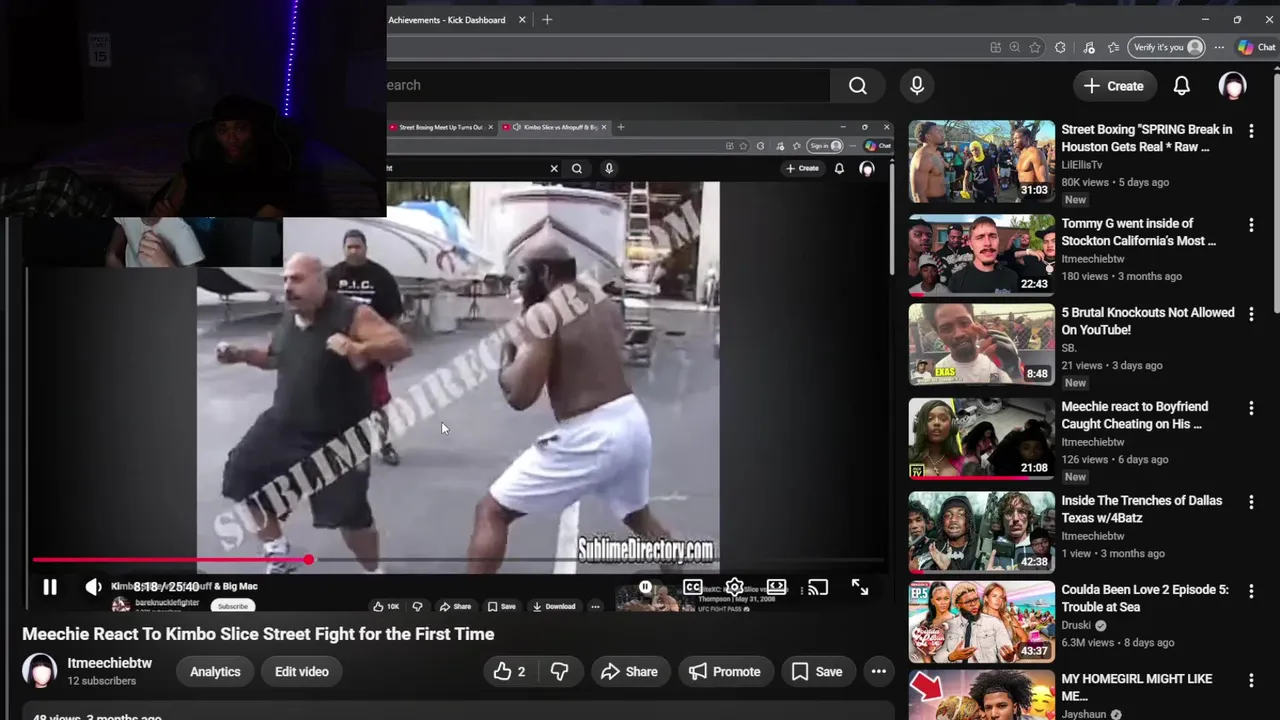Share this video
Viewport: 1280px width, 720px height.
pyautogui.click(x=629, y=672)
